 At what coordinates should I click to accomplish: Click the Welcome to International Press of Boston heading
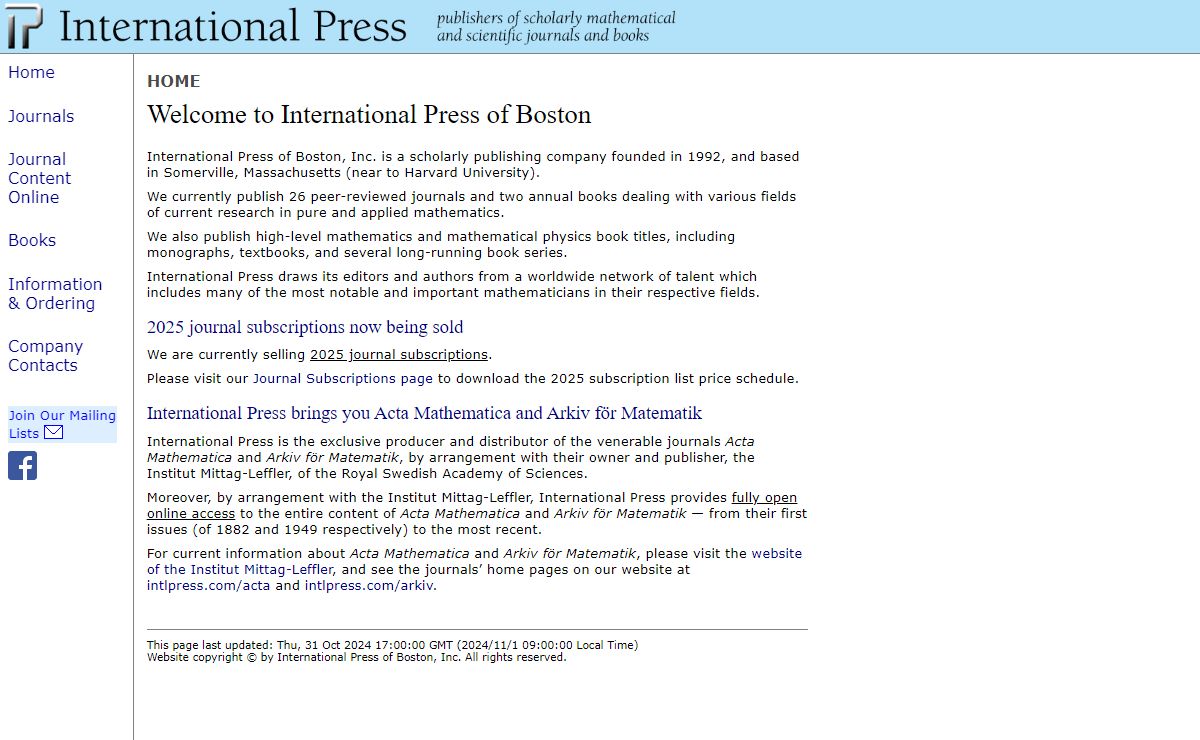[369, 115]
